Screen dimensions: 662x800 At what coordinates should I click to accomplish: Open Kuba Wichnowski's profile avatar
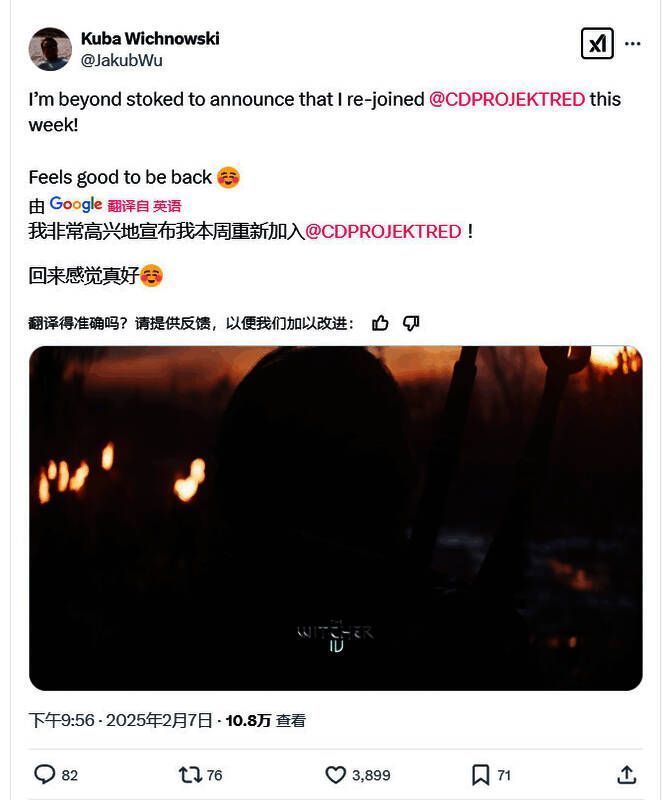tap(50, 49)
